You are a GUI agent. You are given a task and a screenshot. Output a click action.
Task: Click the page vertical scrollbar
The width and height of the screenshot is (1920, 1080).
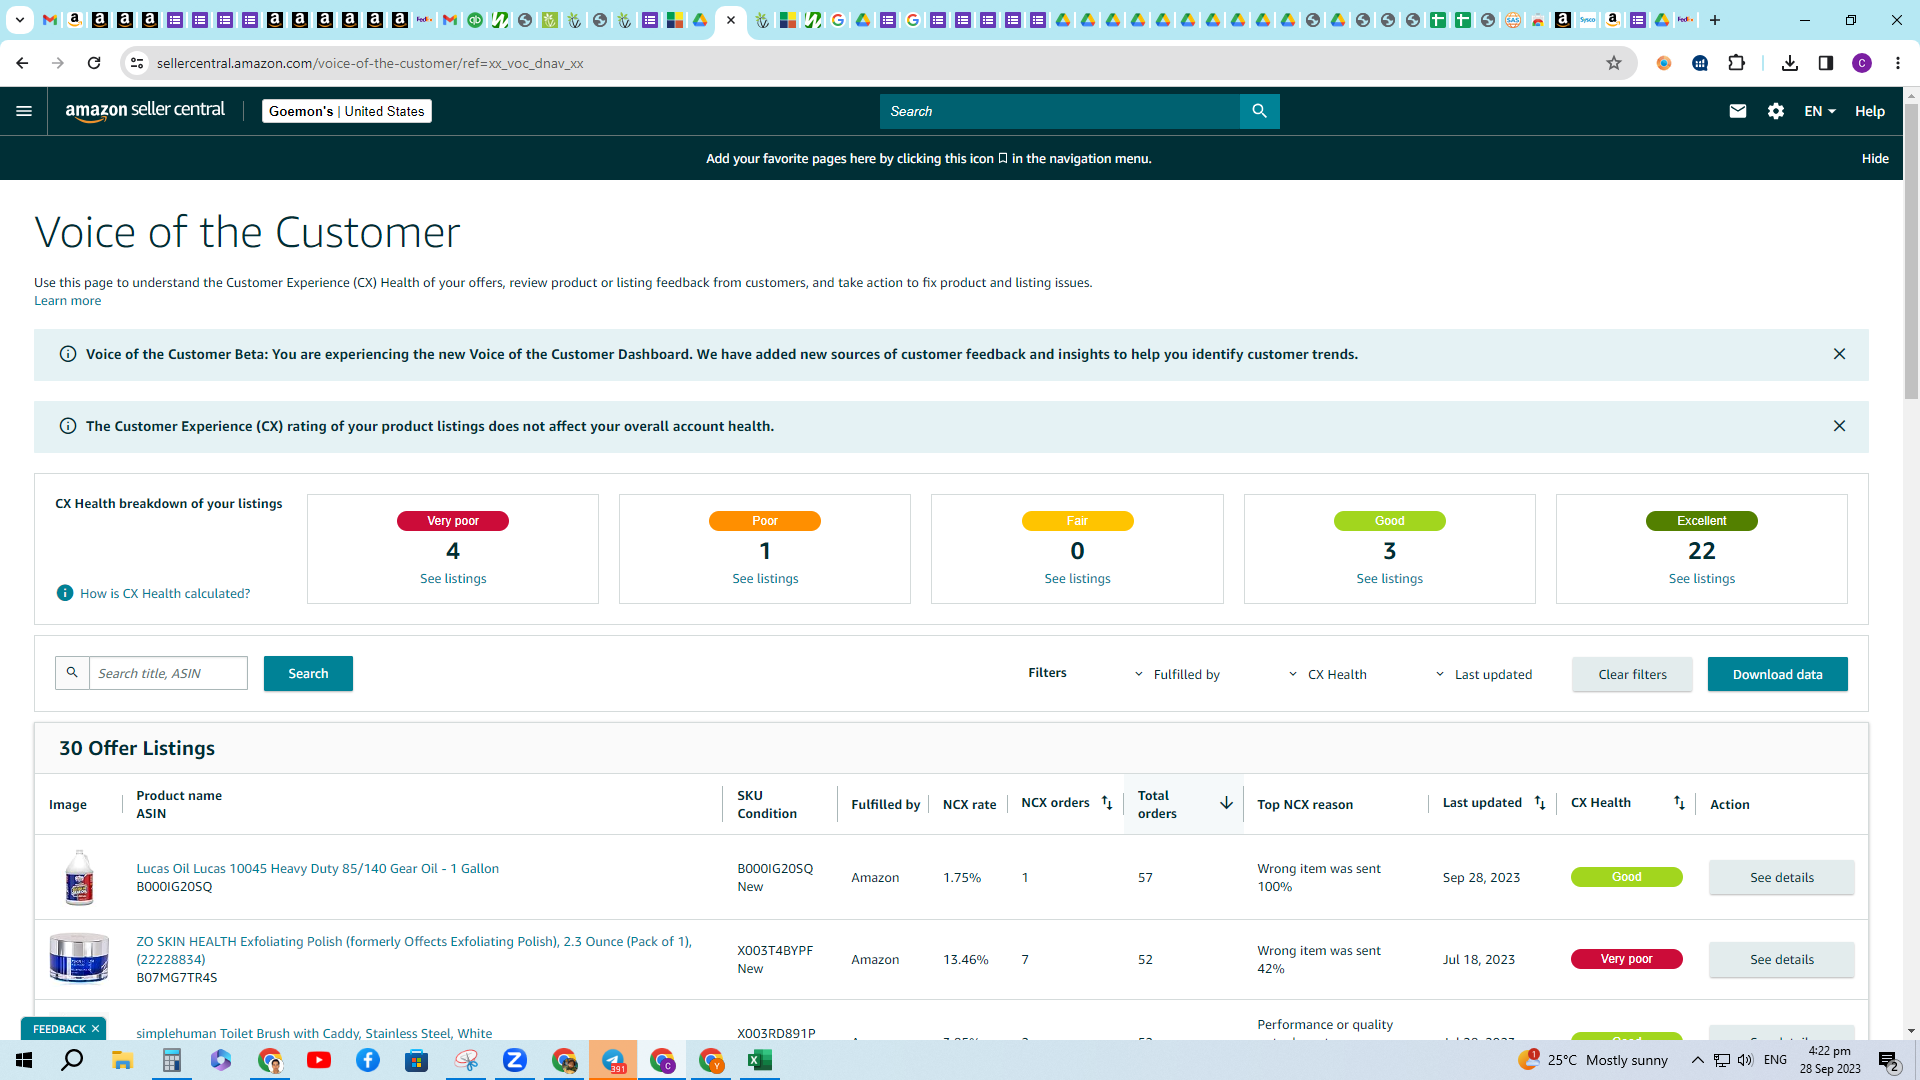click(1911, 250)
